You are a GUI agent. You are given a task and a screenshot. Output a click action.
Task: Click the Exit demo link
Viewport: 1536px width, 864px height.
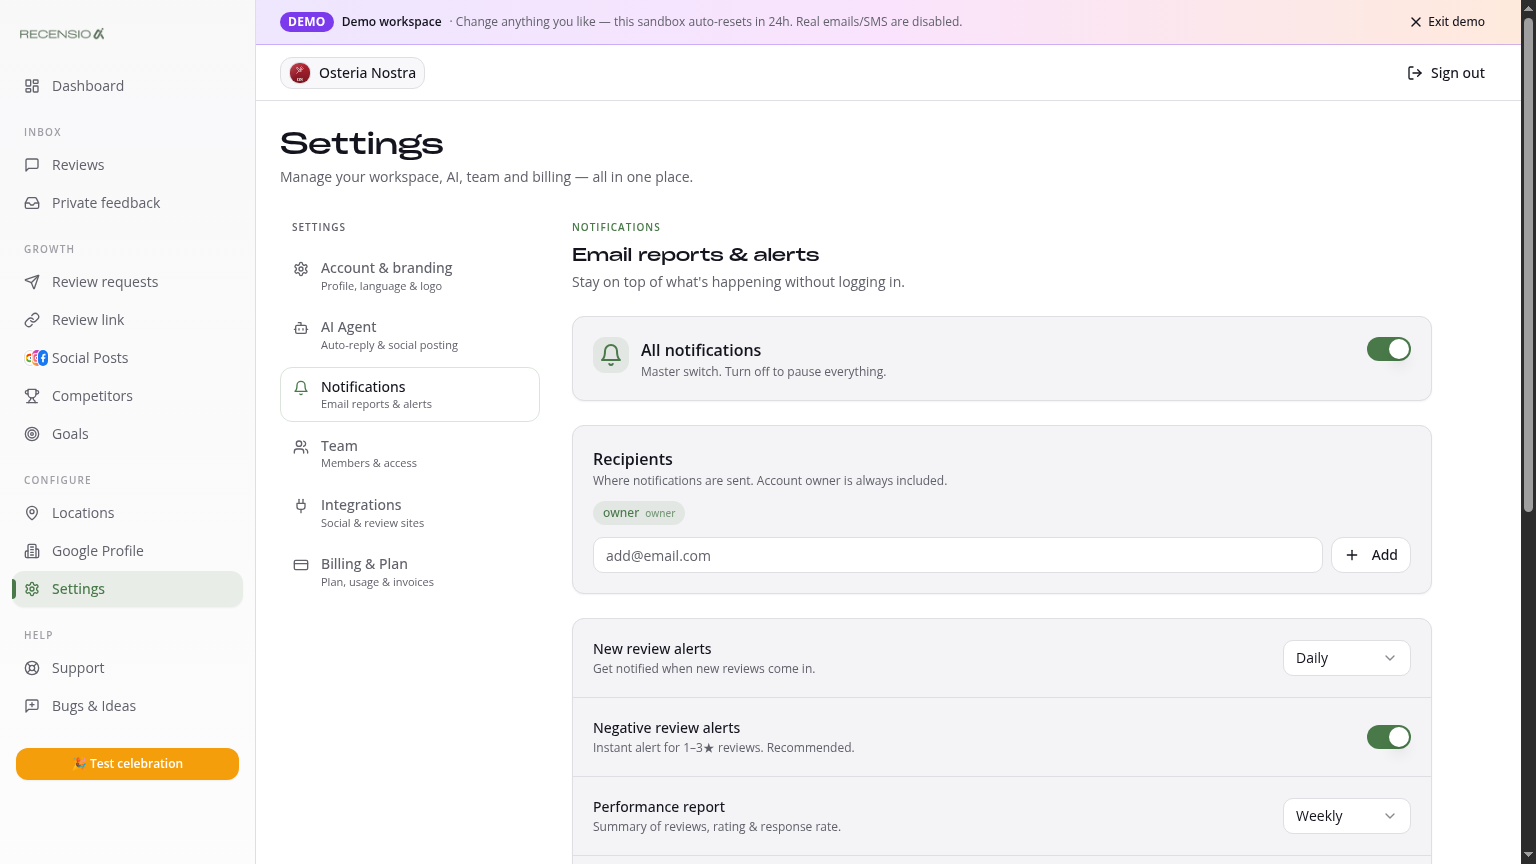click(1447, 22)
